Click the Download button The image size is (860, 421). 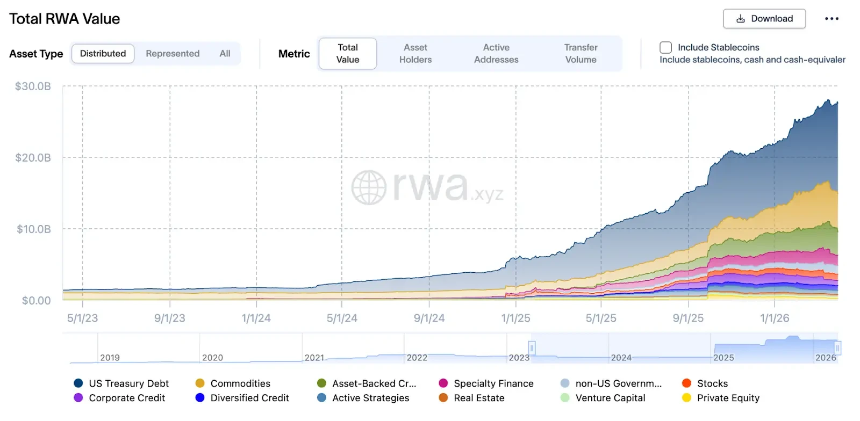[764, 18]
